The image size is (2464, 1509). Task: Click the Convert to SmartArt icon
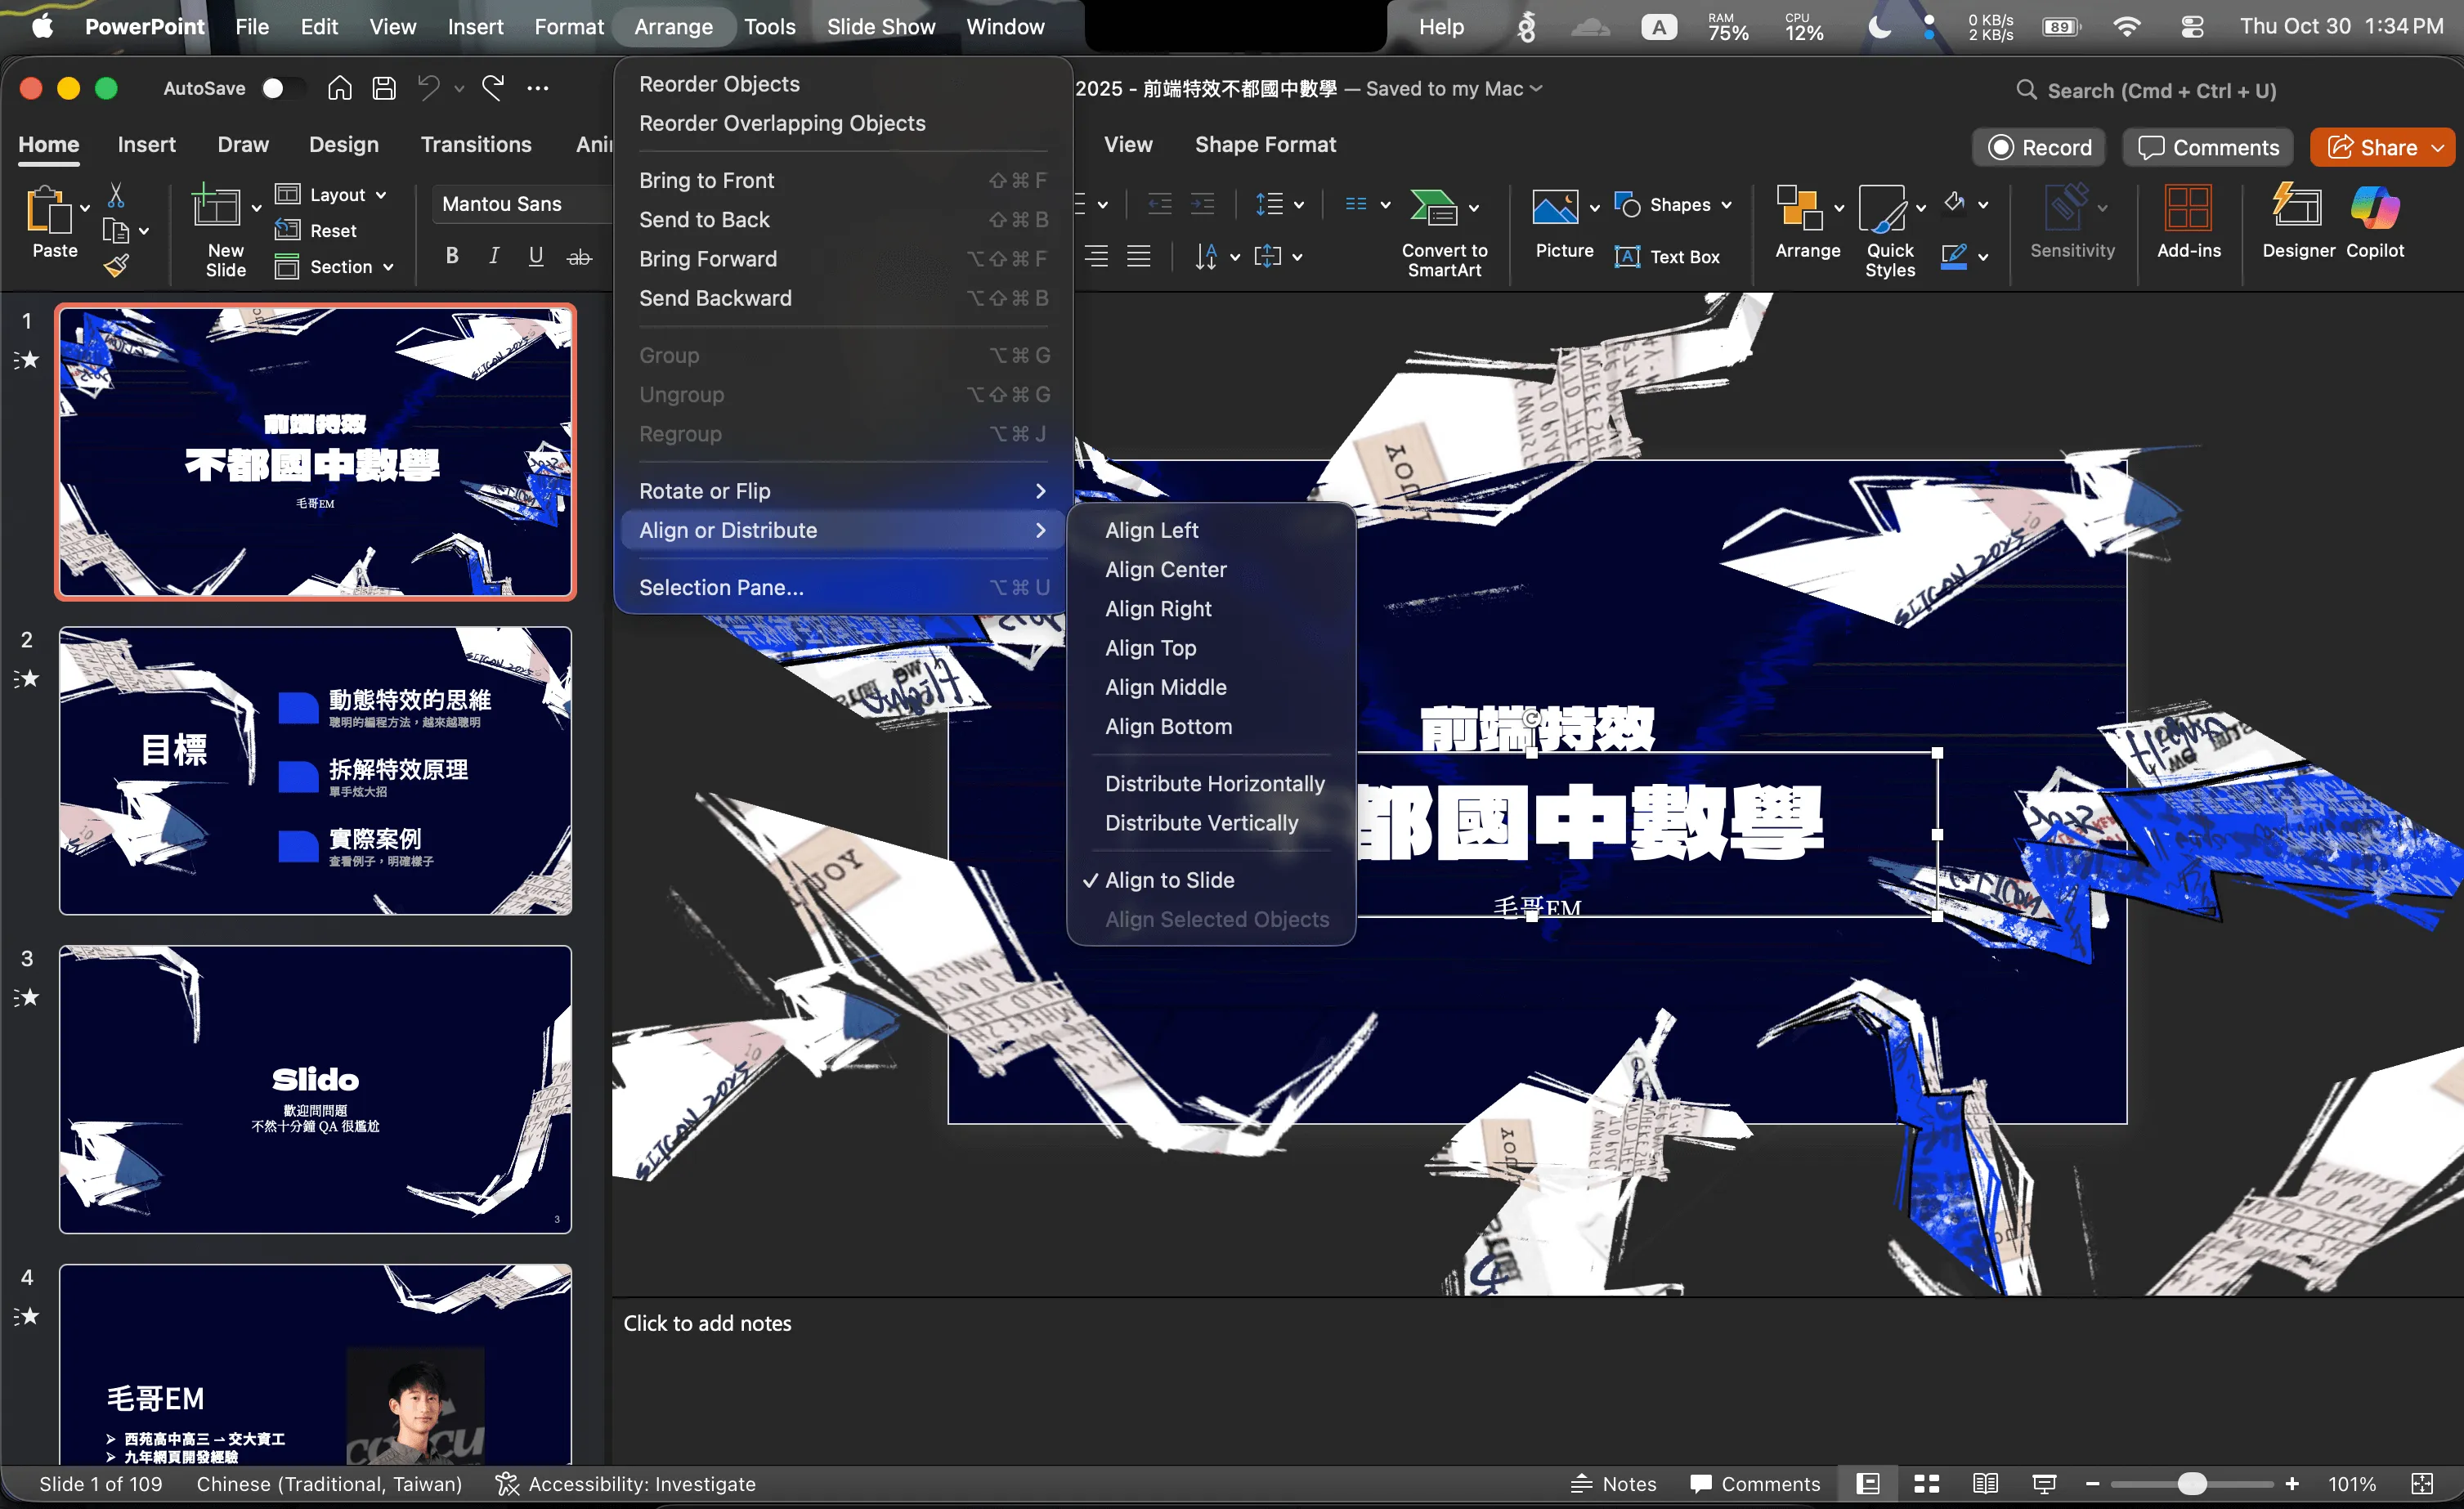[x=1433, y=208]
